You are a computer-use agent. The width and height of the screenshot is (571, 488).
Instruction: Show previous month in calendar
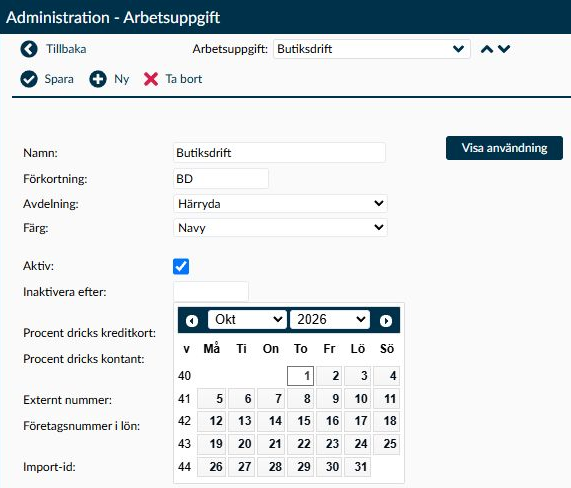(192, 320)
